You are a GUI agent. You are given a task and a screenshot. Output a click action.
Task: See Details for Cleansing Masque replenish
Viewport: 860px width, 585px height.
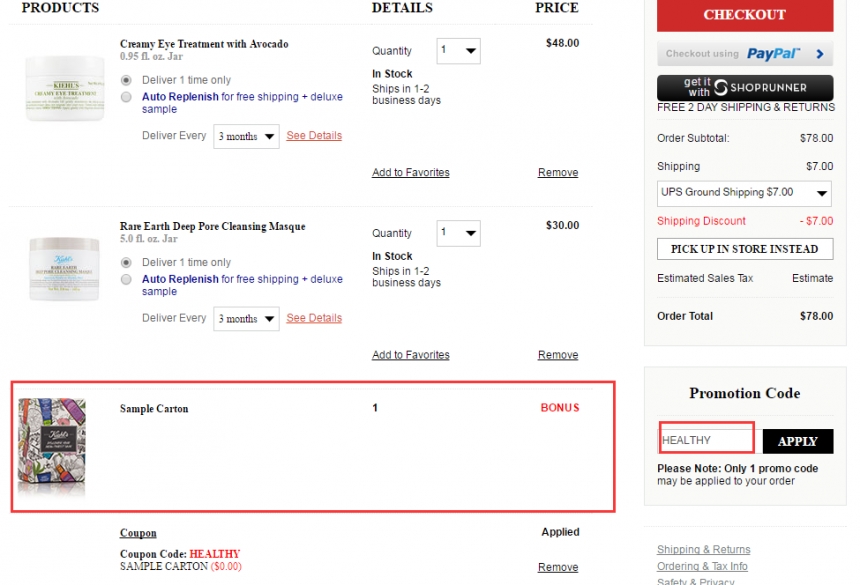coord(314,318)
